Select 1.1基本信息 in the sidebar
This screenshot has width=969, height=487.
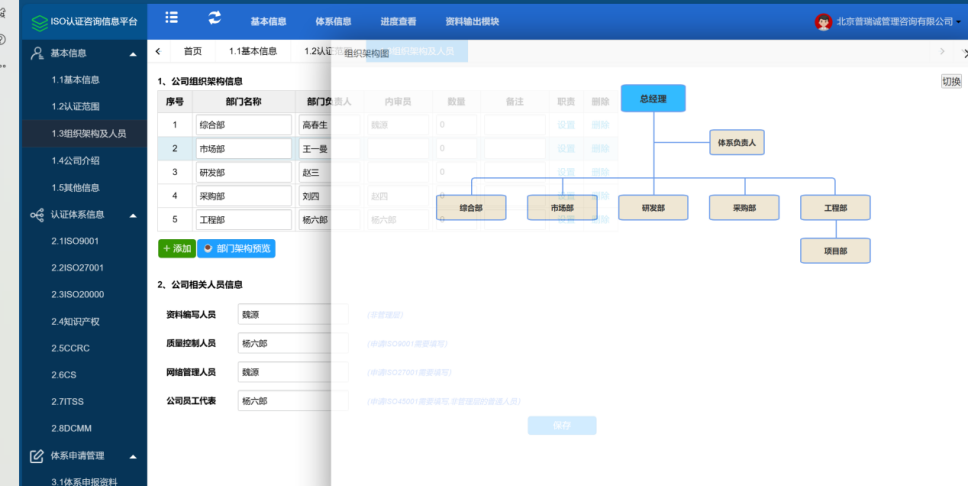coord(75,80)
